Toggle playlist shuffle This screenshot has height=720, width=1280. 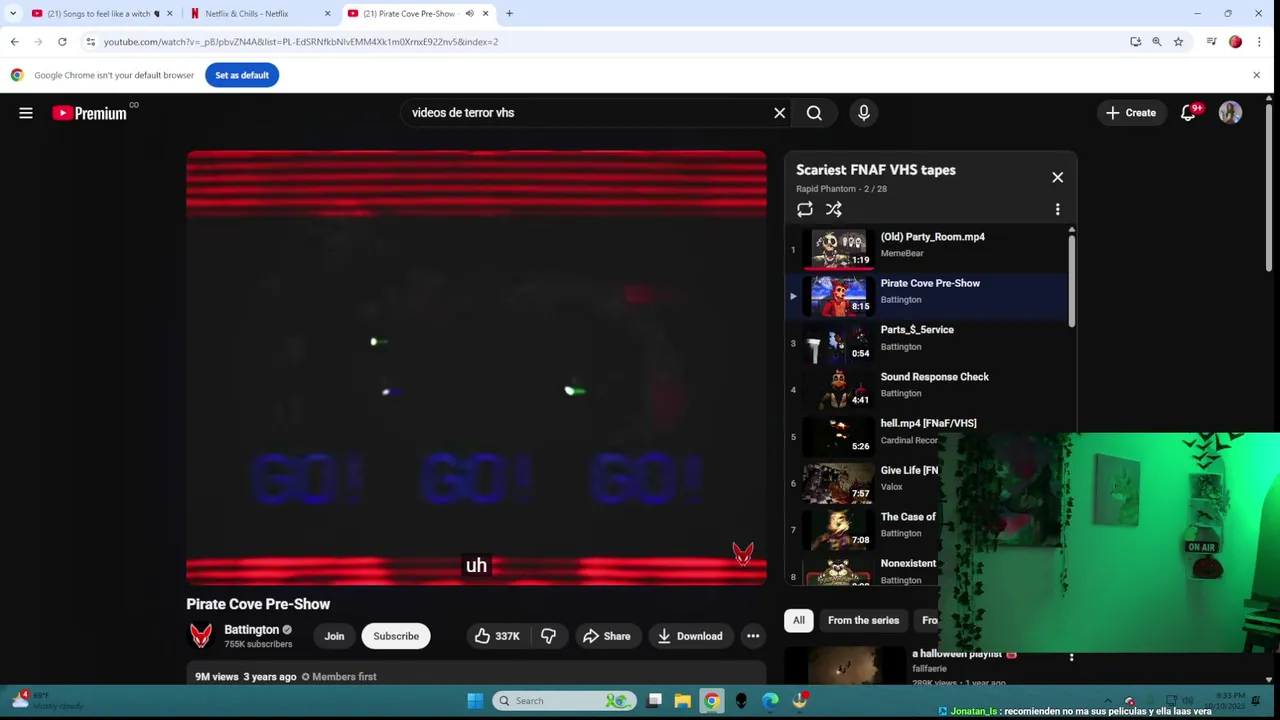click(x=834, y=209)
